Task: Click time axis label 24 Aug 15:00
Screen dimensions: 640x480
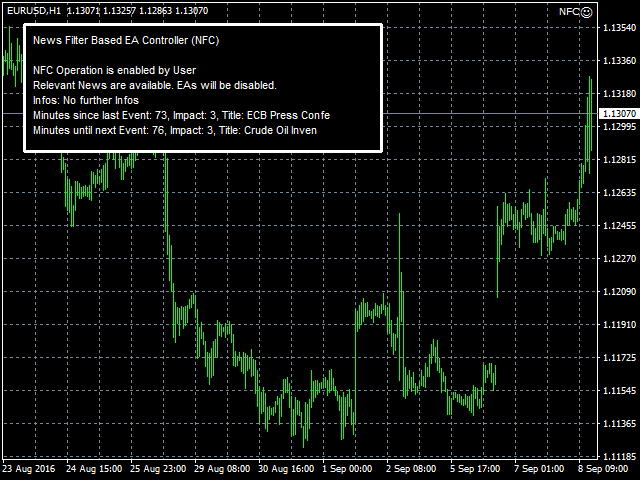Action: [94, 469]
